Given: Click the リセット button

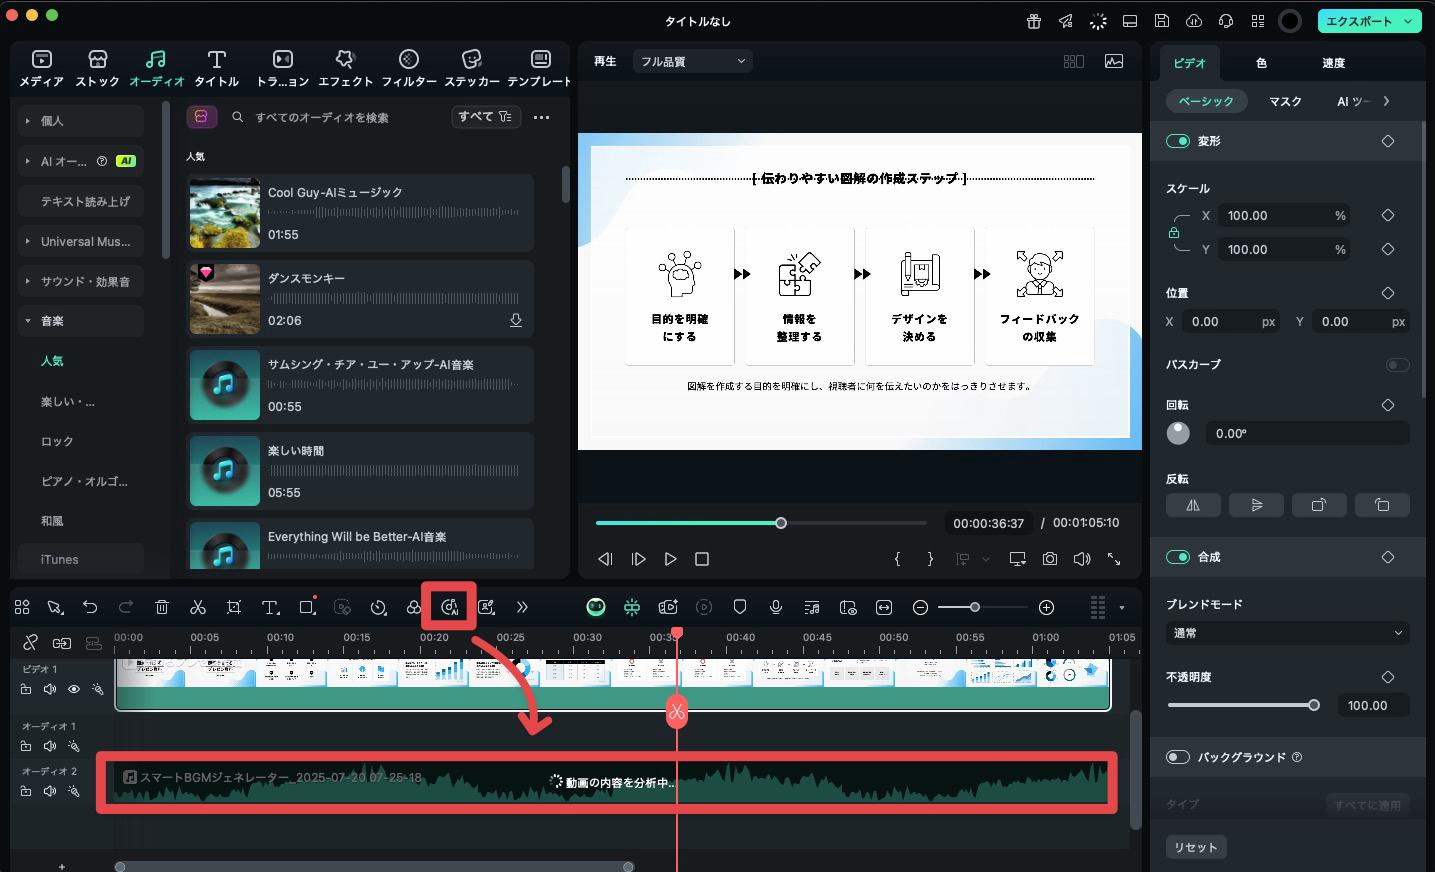Looking at the screenshot, I should coord(1196,847).
